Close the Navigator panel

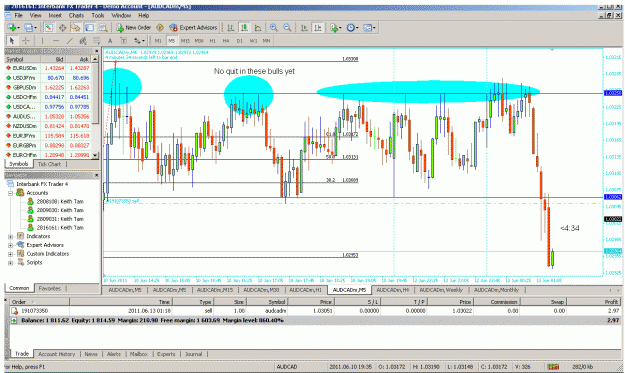point(97,175)
